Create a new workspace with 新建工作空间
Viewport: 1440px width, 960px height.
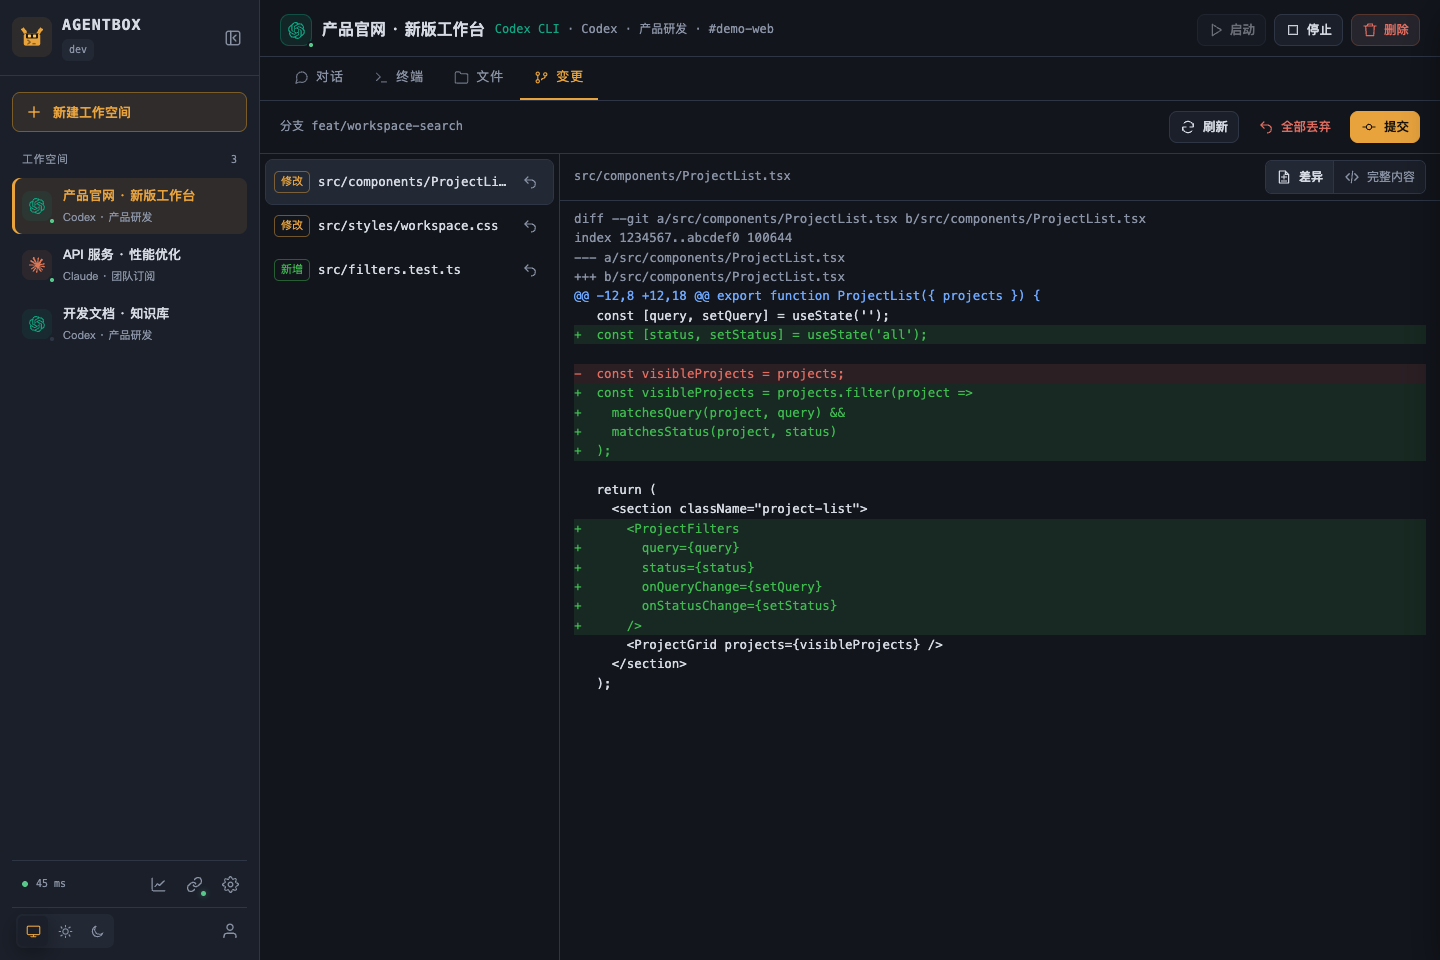[129, 112]
